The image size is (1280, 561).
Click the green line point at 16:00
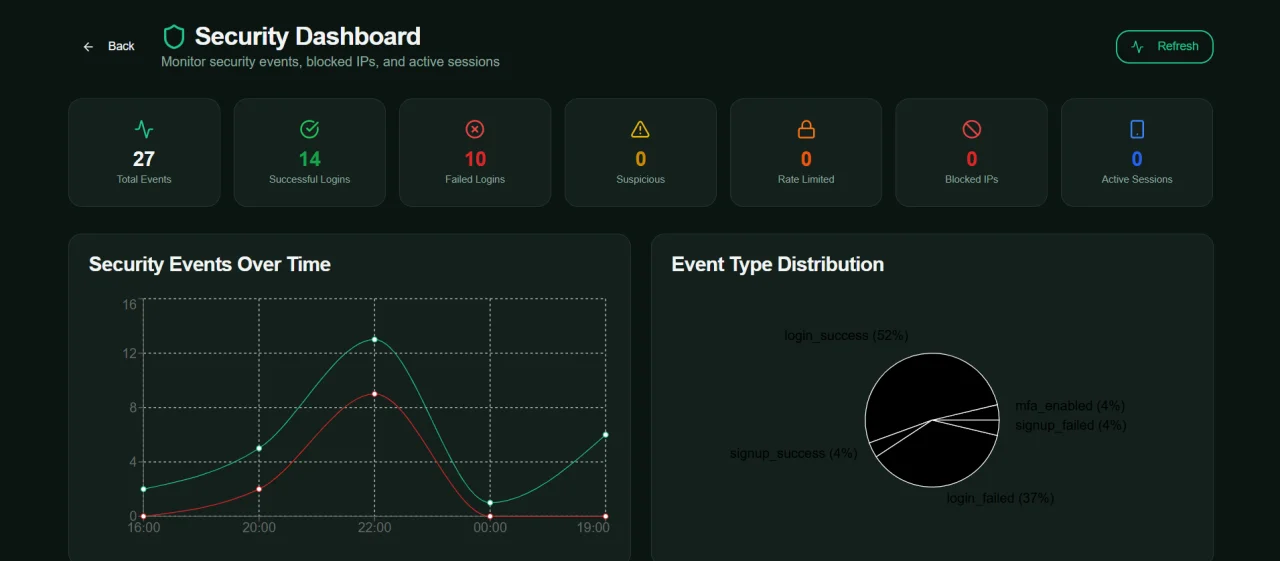point(144,489)
